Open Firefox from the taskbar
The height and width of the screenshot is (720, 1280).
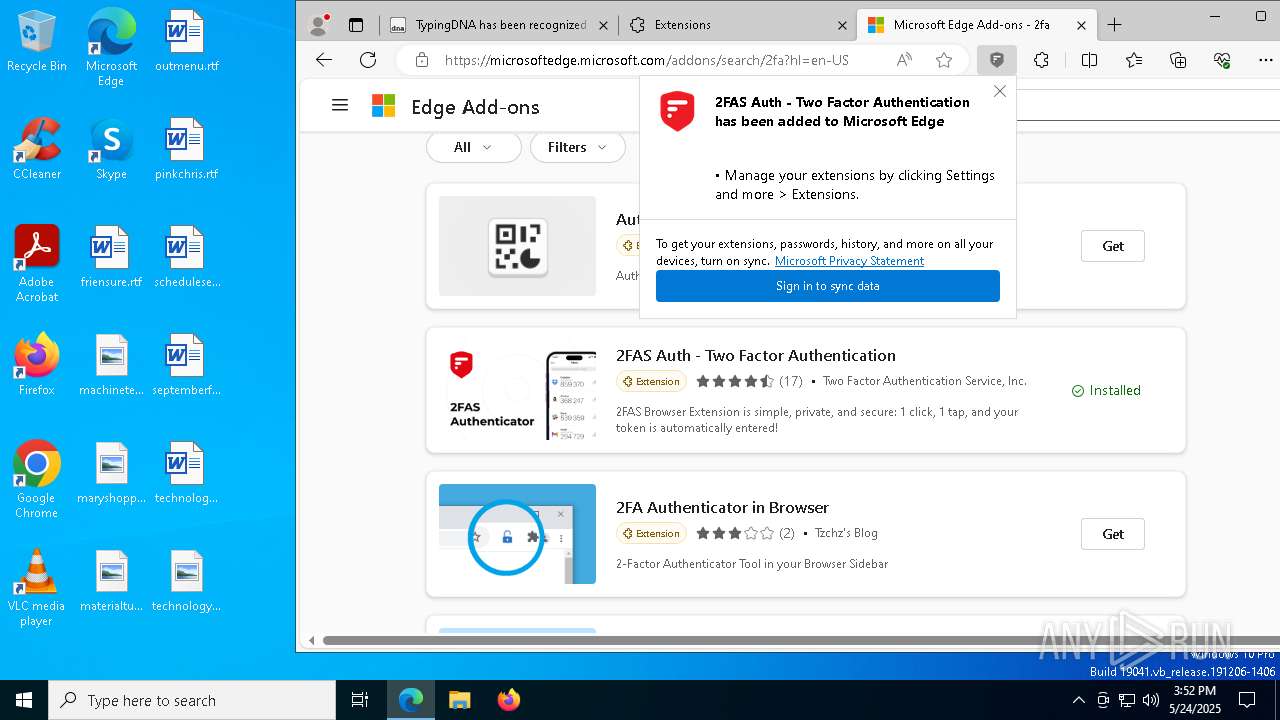508,700
